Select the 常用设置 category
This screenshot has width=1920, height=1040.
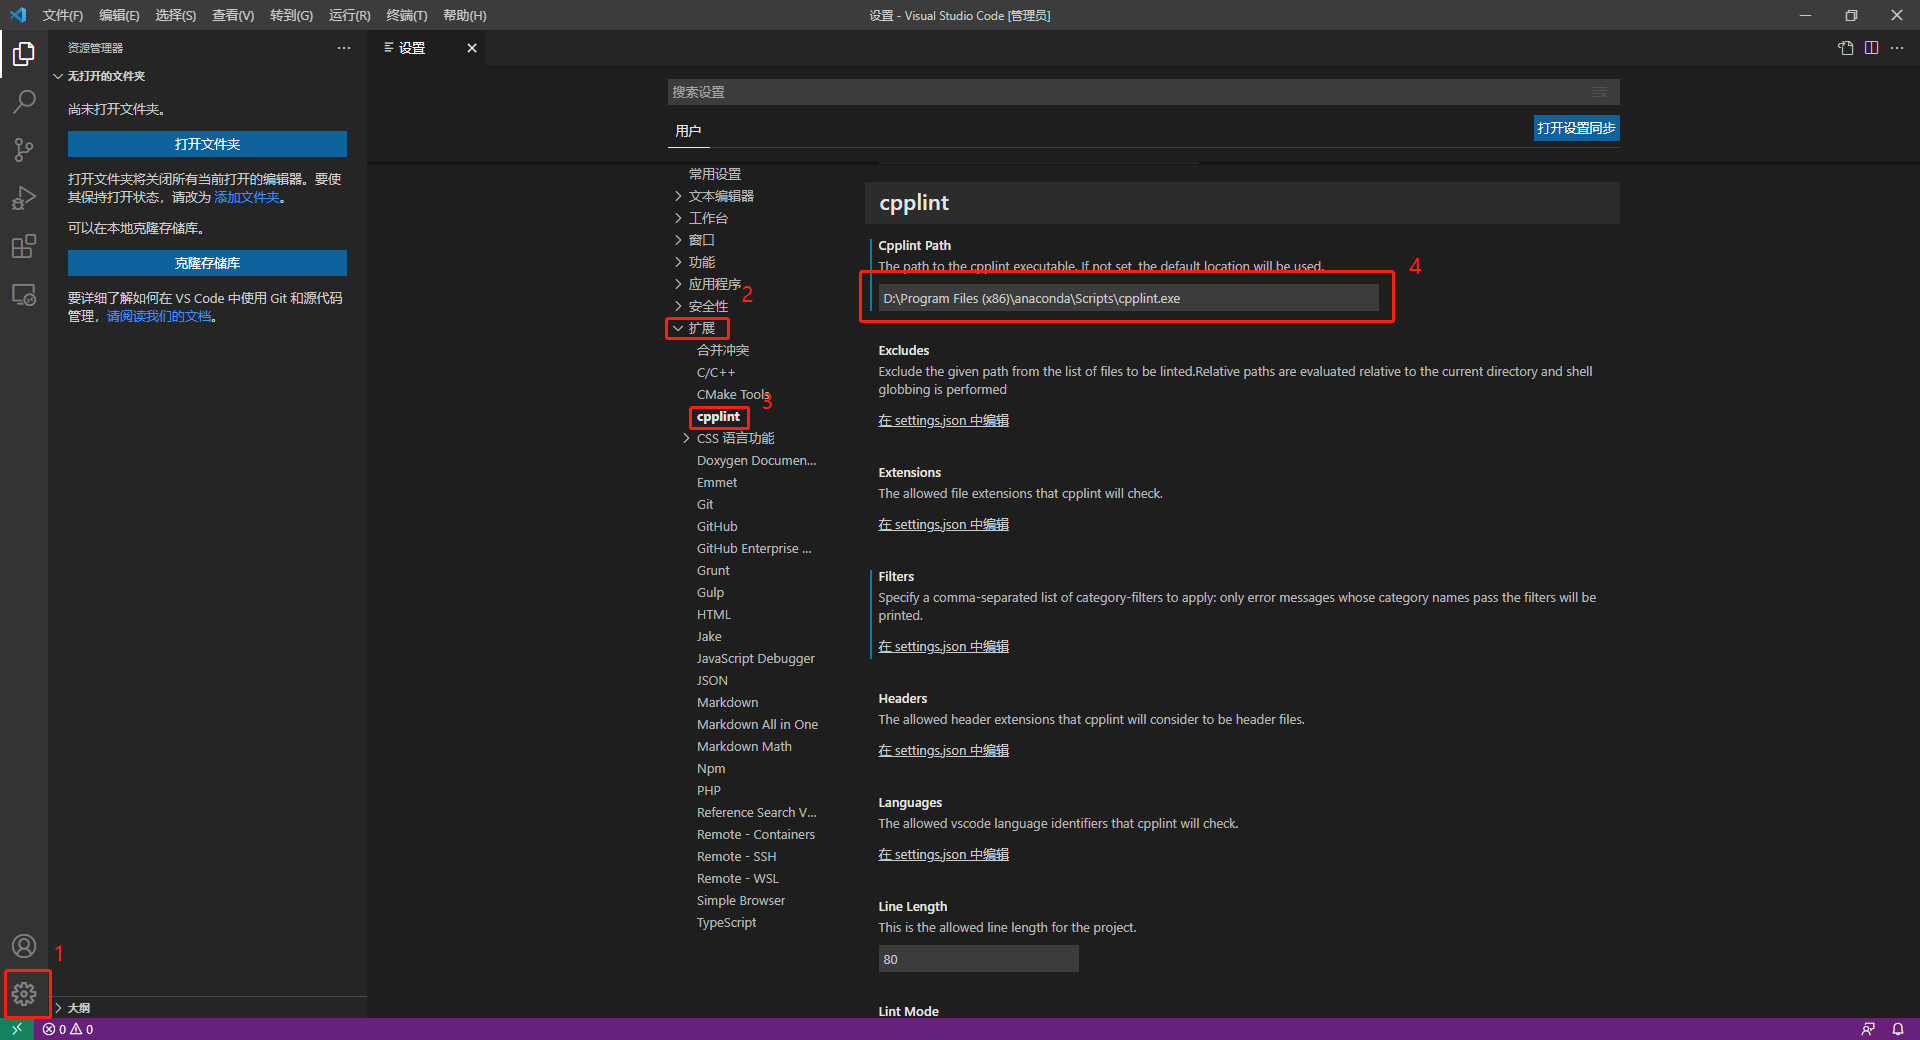(x=715, y=174)
